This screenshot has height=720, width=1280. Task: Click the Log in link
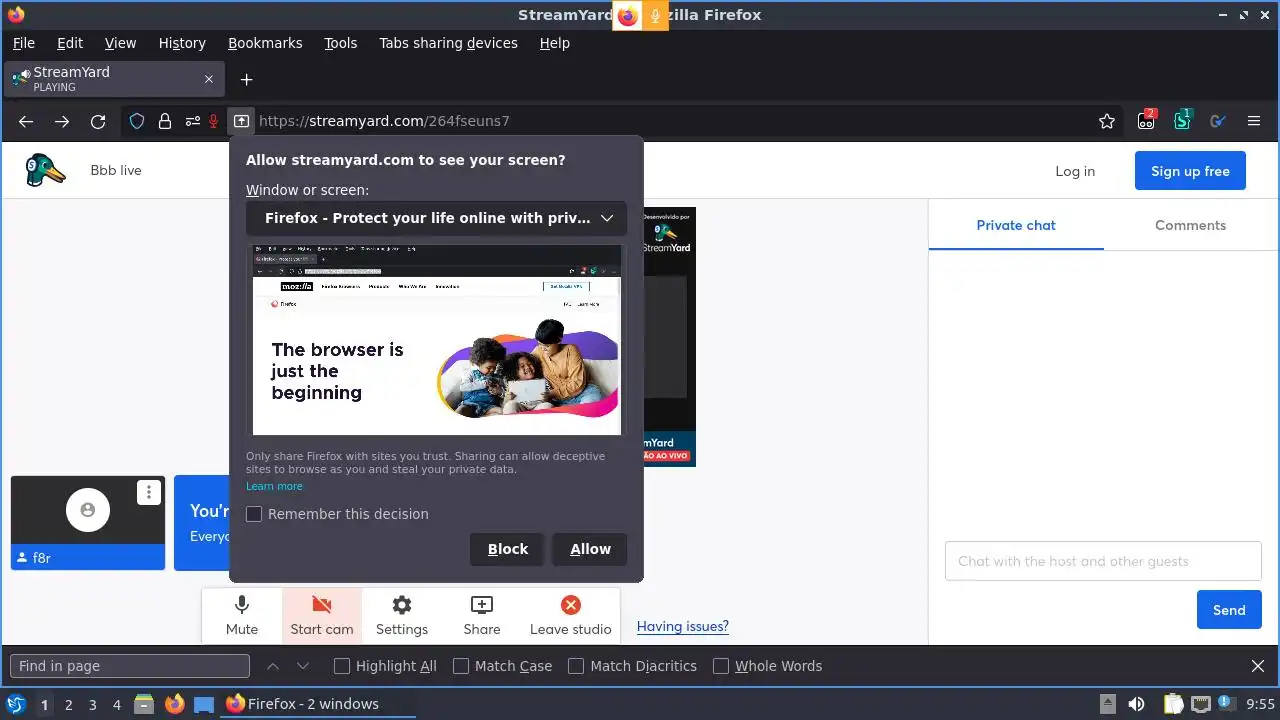tap(1075, 171)
